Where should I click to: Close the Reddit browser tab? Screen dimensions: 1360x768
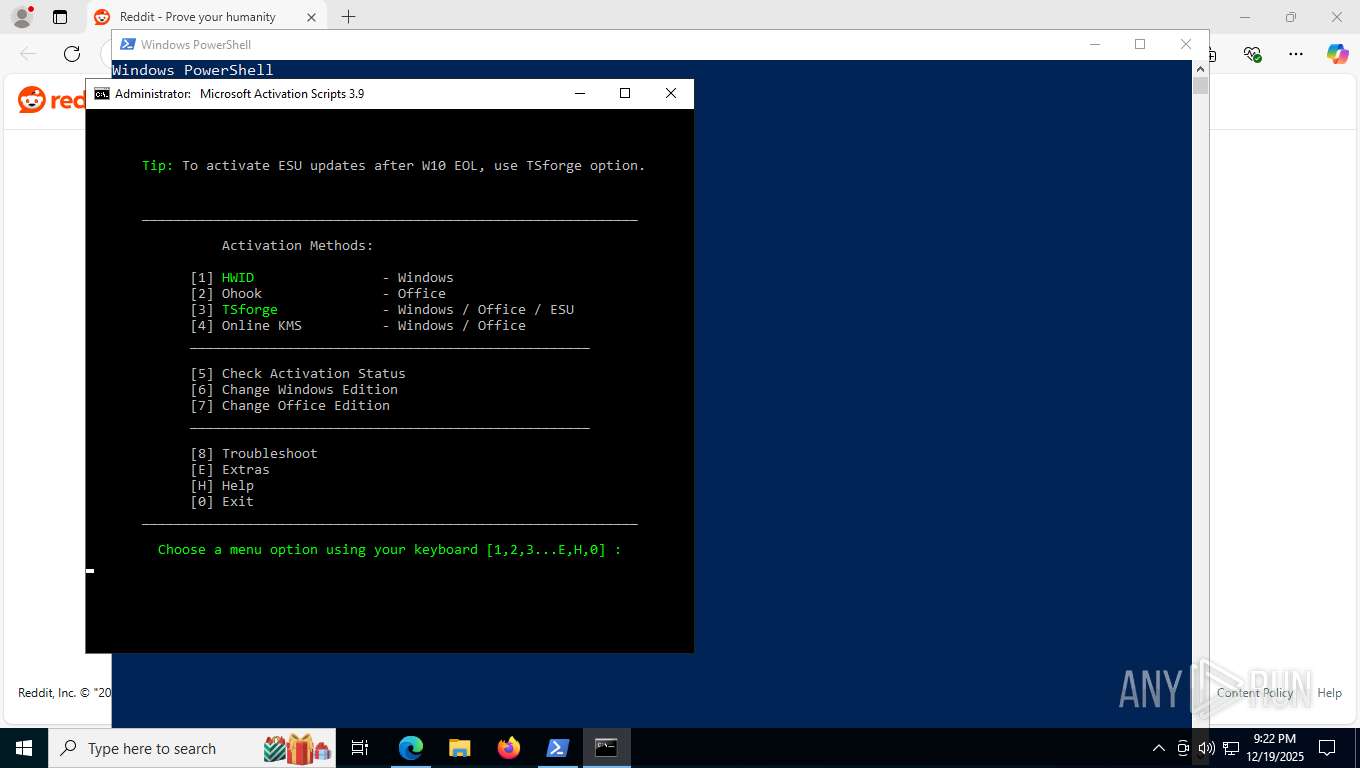click(311, 17)
